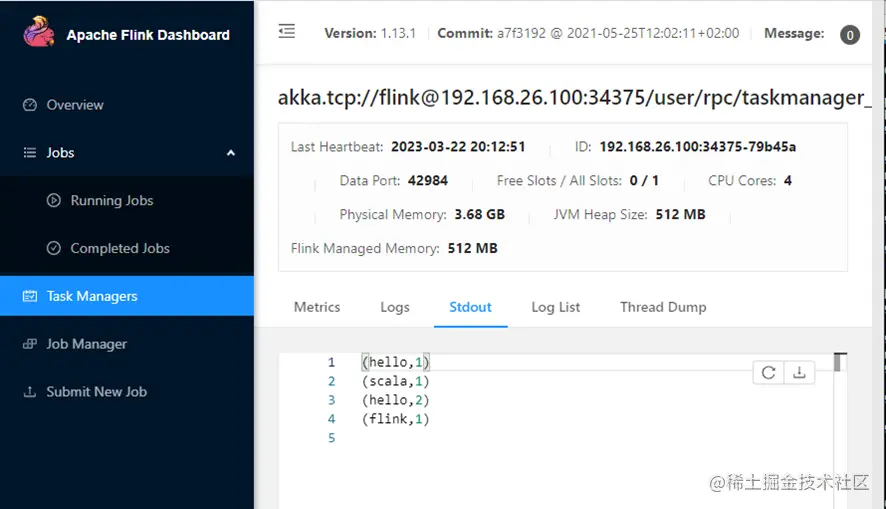Click the JVM Heap Size value 512 MB

pos(680,215)
